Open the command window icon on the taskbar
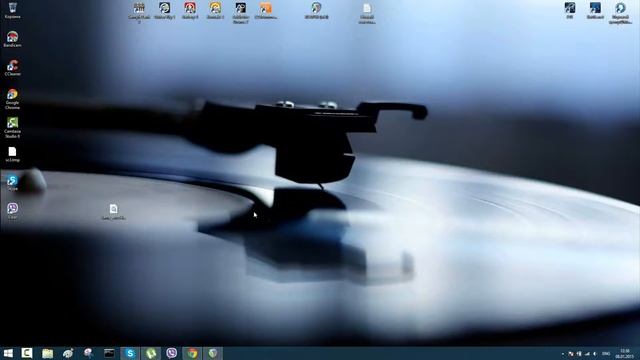The height and width of the screenshot is (360, 640). pyautogui.click(x=109, y=353)
